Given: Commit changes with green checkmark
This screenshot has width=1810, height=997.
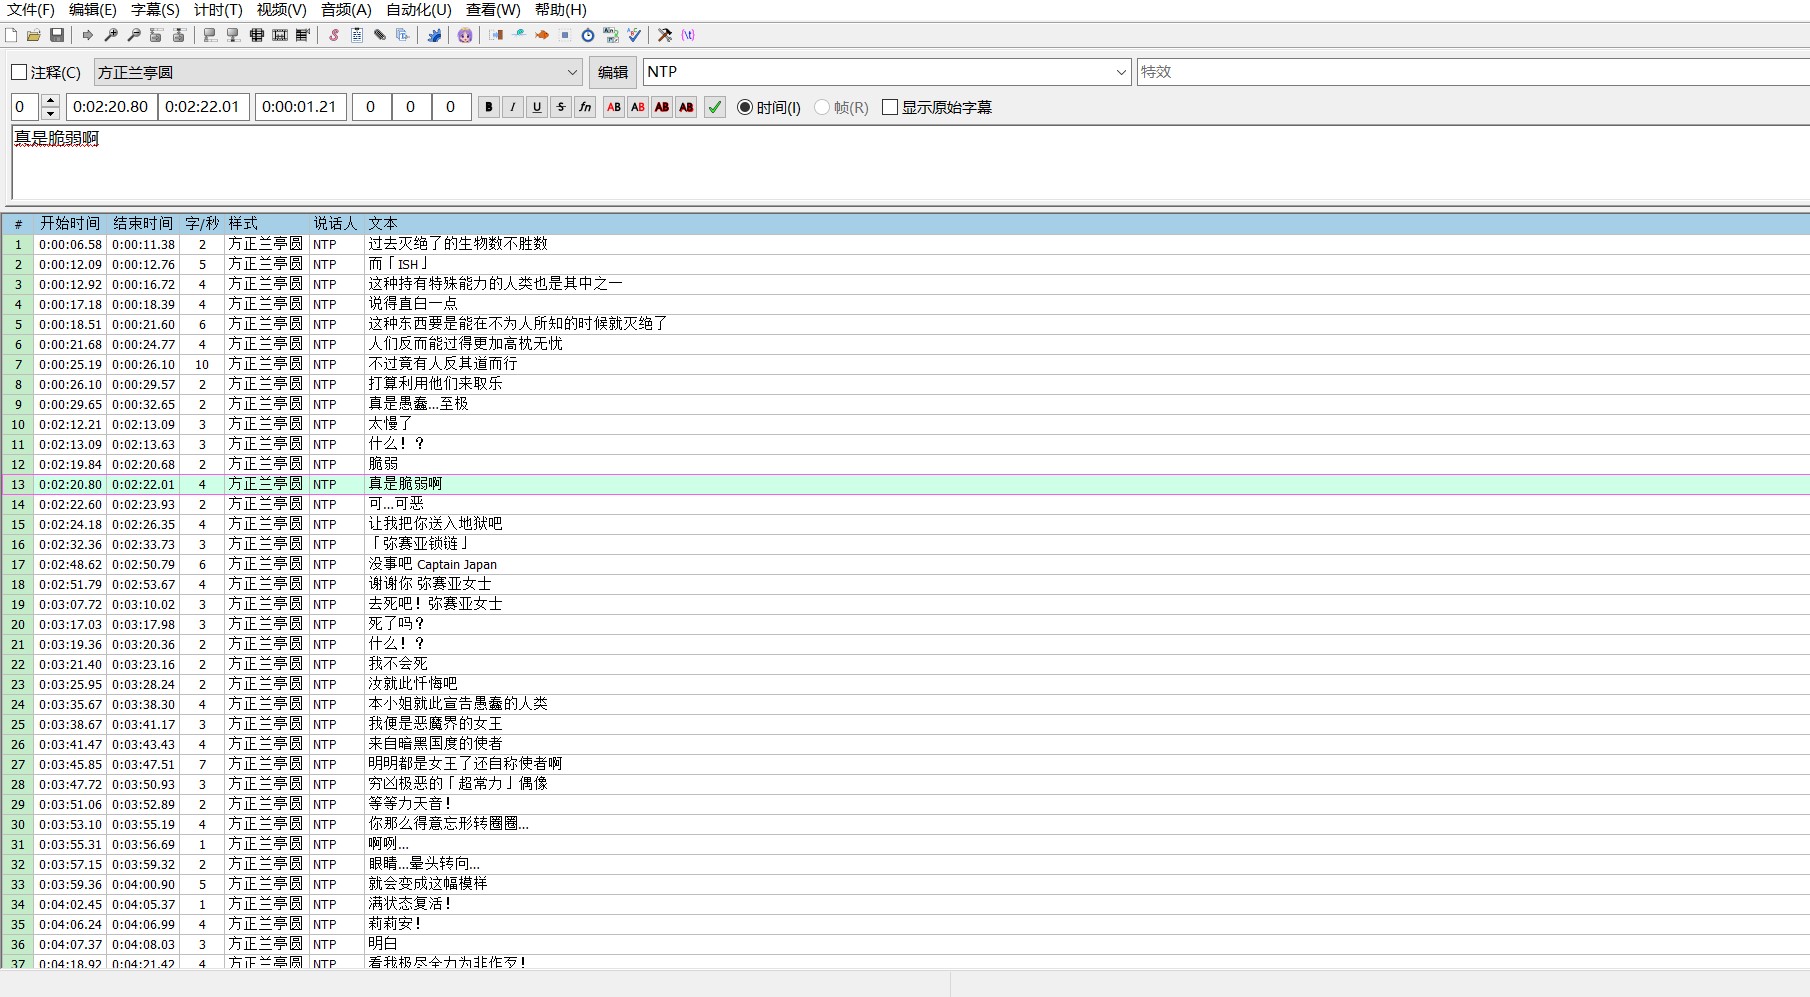Looking at the screenshot, I should coord(715,107).
